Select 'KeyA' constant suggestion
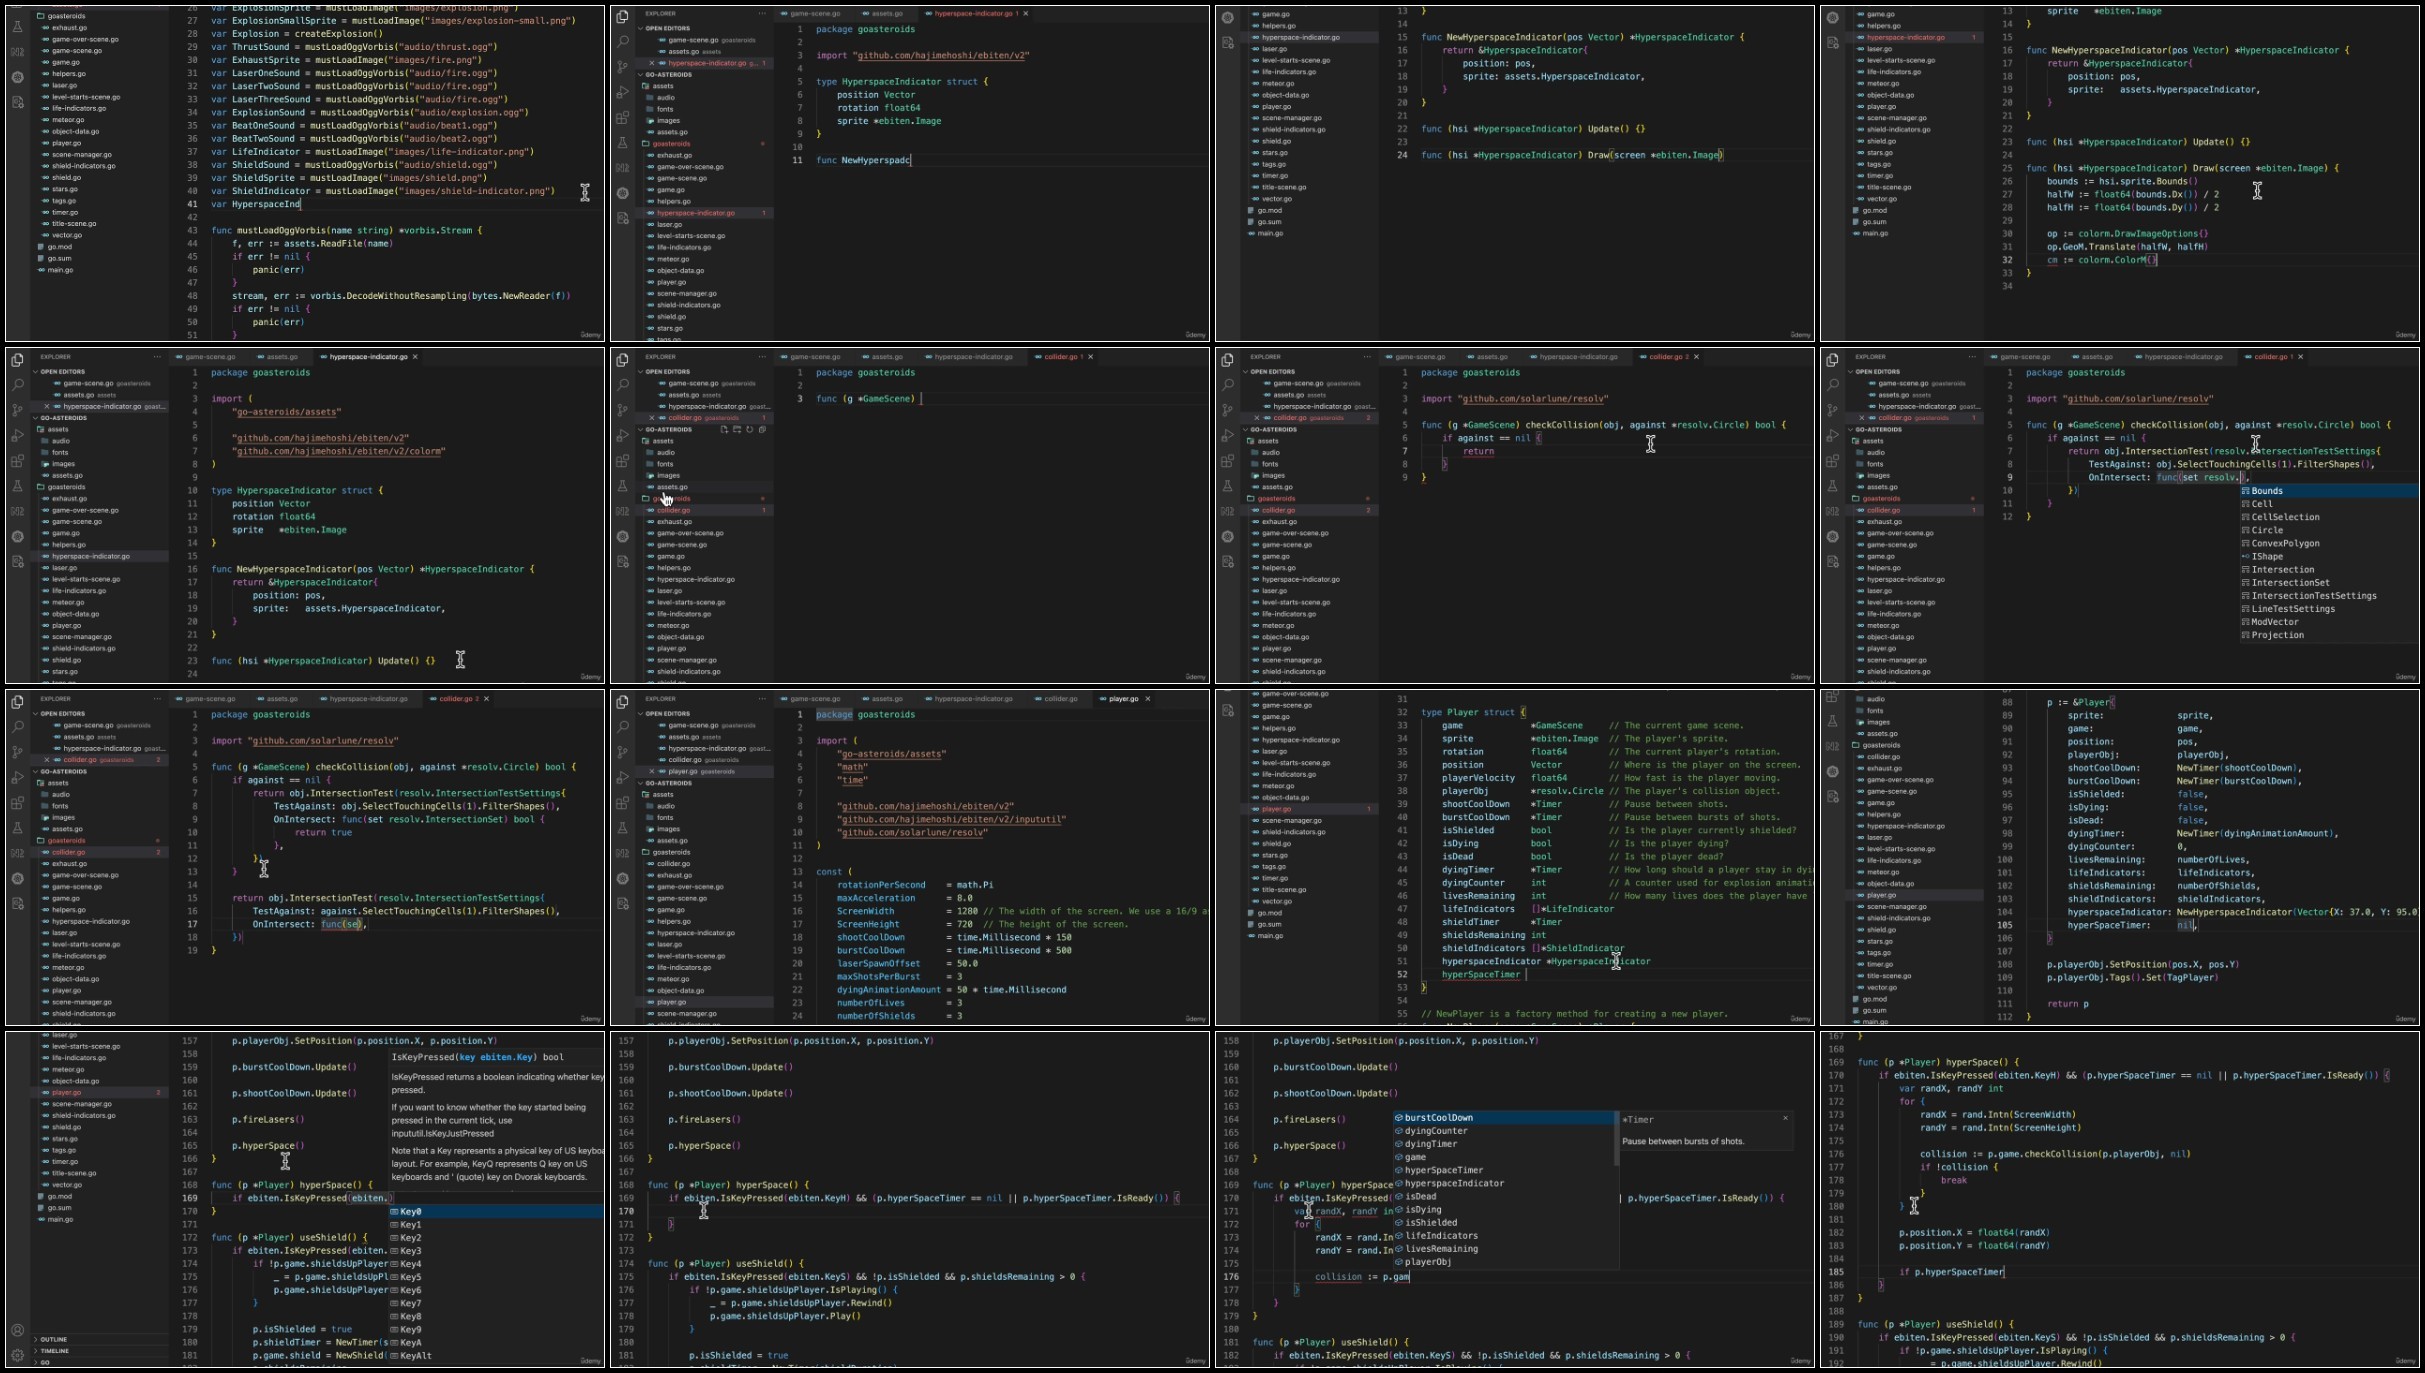2425x1373 pixels. click(496, 1342)
